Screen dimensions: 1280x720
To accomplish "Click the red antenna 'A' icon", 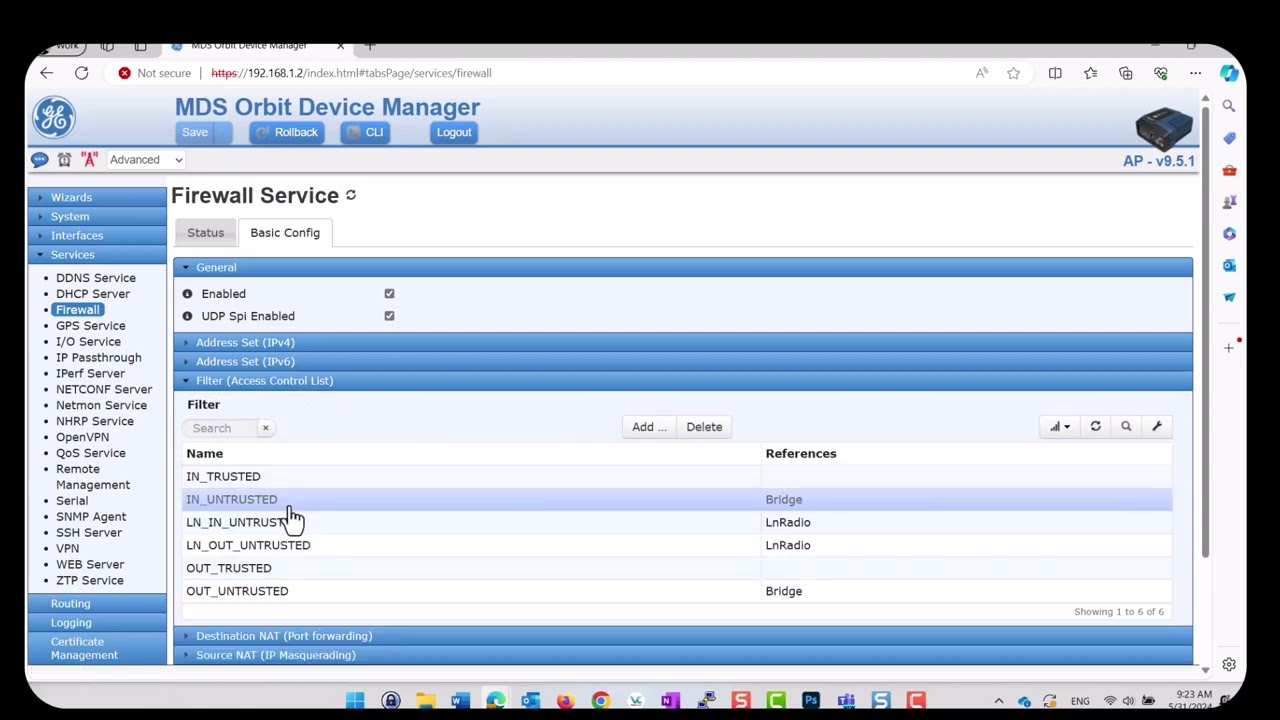I will click(x=89, y=160).
